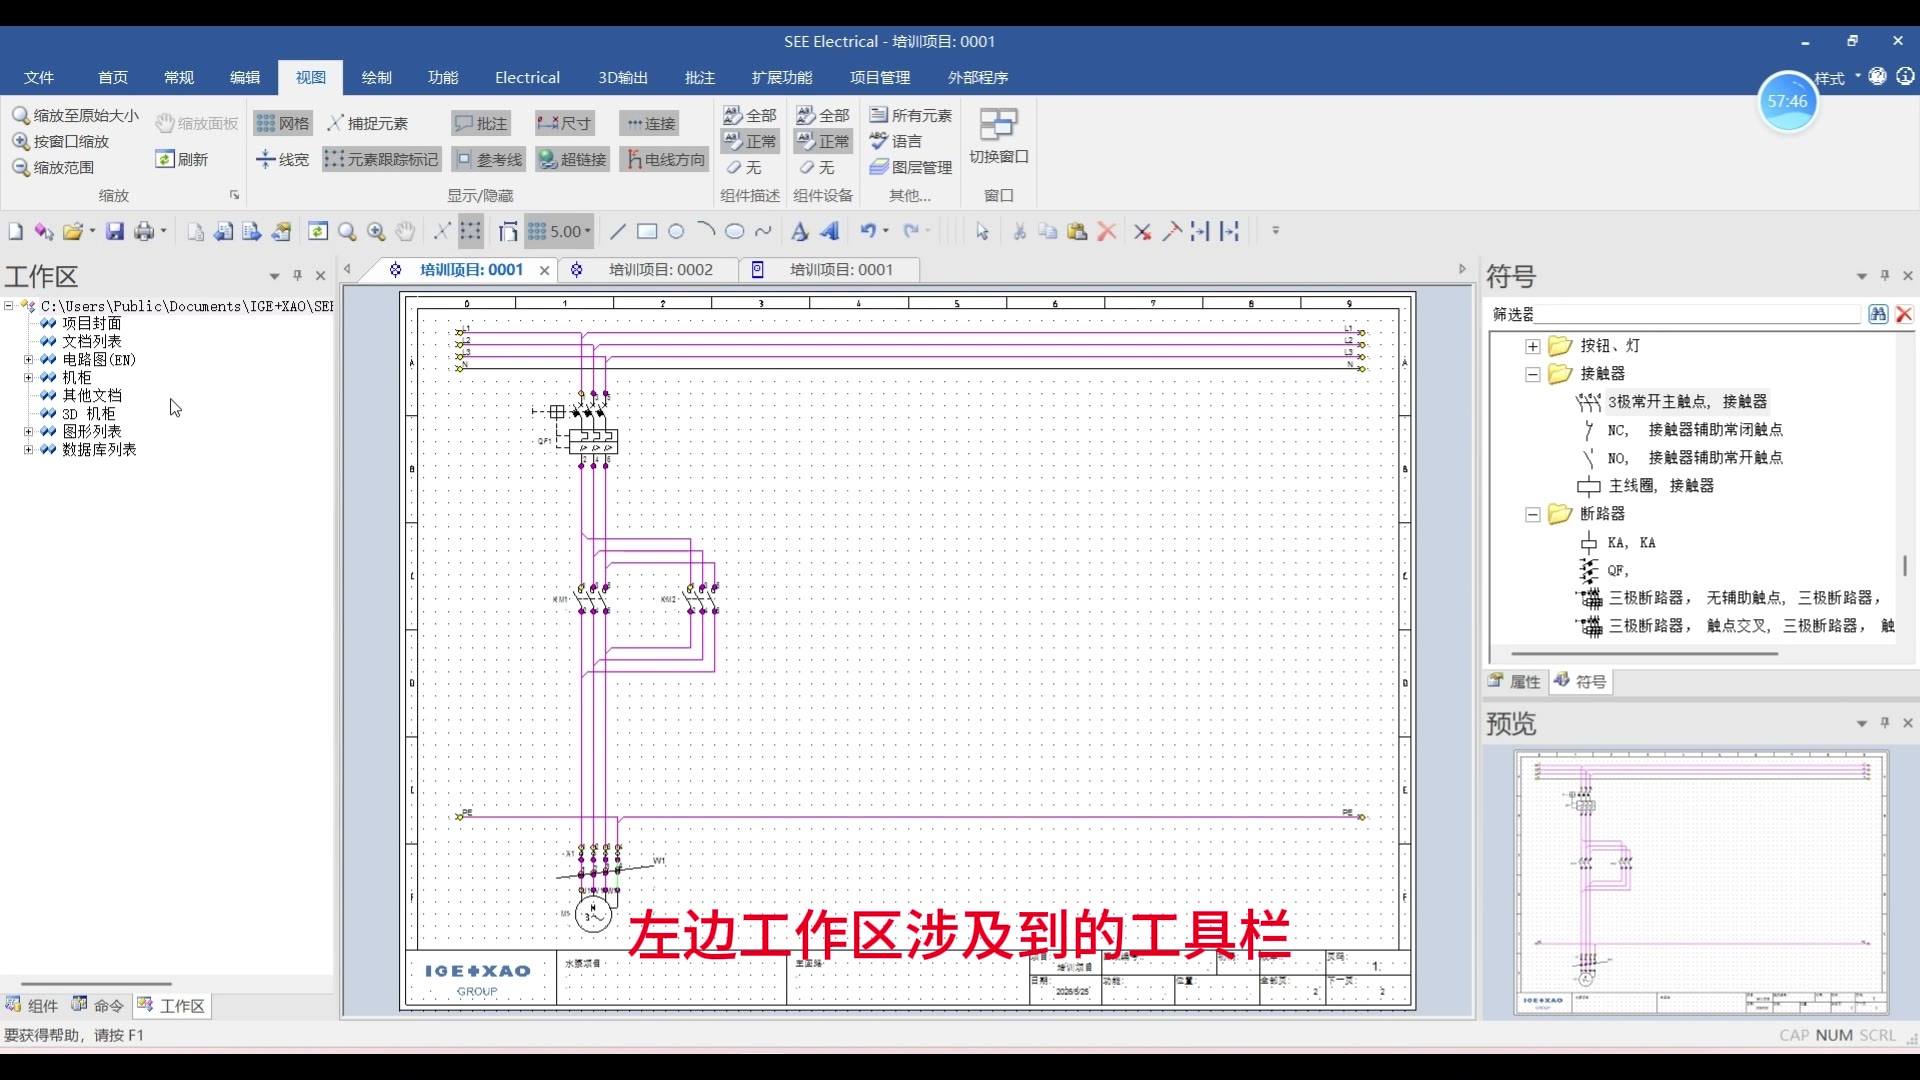Click the New document icon in the toolbar
This screenshot has height=1080, width=1920.
point(15,232)
